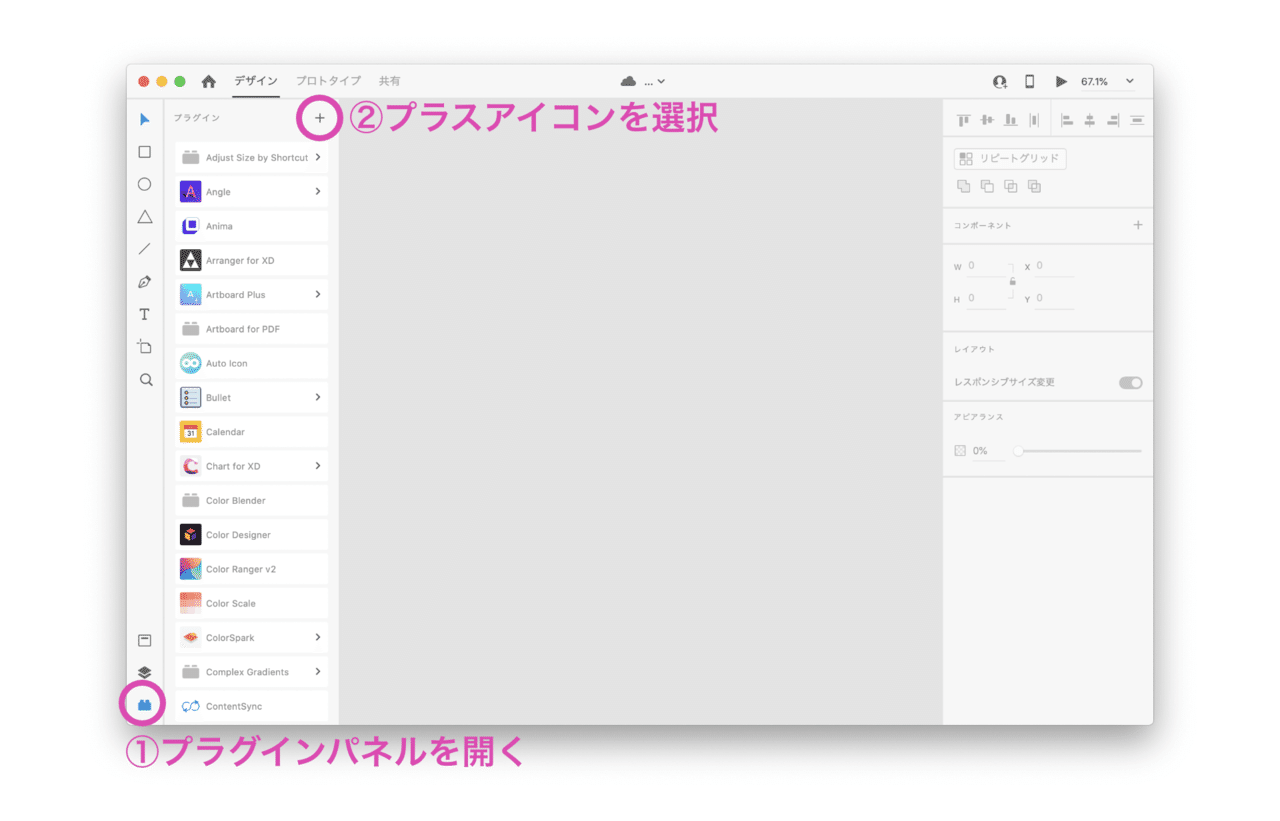Launch the Arranger for XD plugin
This screenshot has height=821, width=1280.
252,260
